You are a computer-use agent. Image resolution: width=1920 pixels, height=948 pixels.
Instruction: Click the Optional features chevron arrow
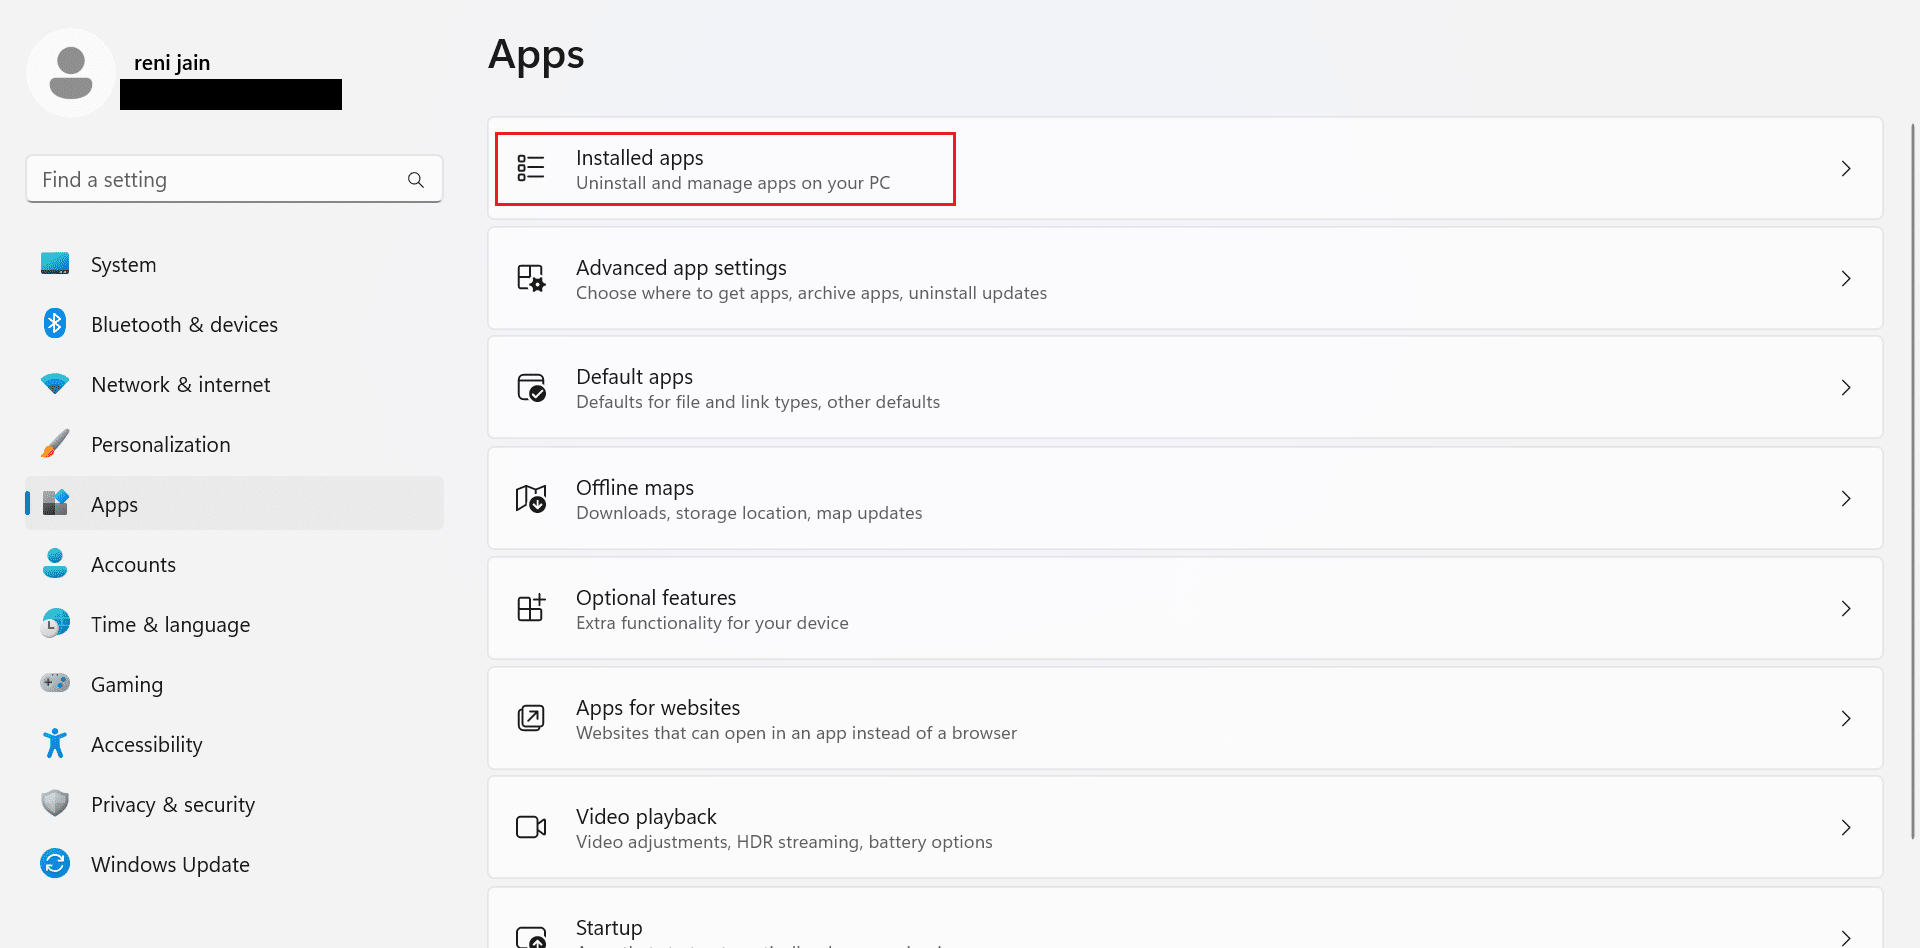click(x=1846, y=608)
